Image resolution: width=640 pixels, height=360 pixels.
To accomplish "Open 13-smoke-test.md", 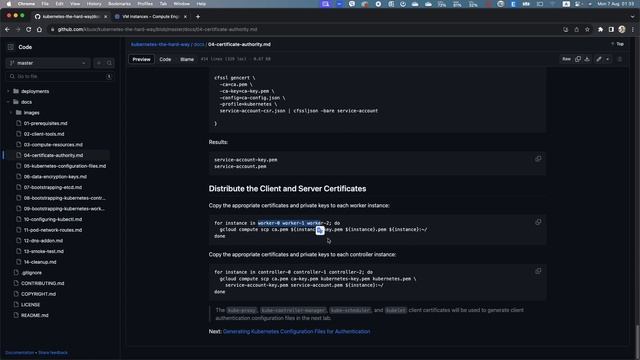I will [x=44, y=251].
